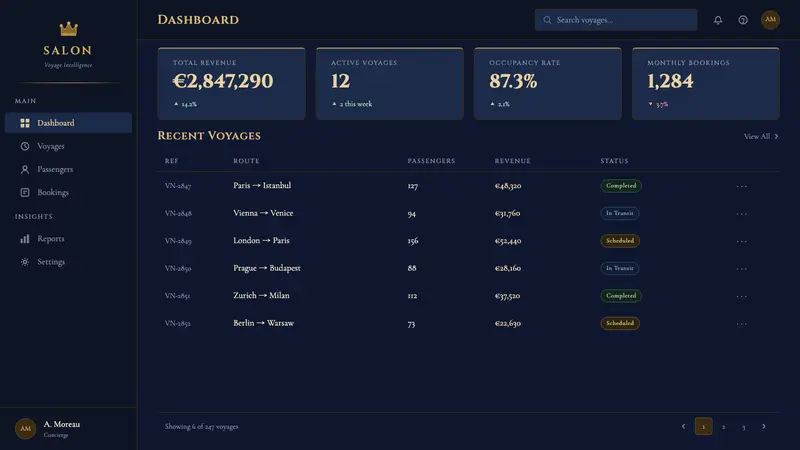Image resolution: width=800 pixels, height=450 pixels.
Task: Click the route Paris → Istanbul
Action: [262, 186]
